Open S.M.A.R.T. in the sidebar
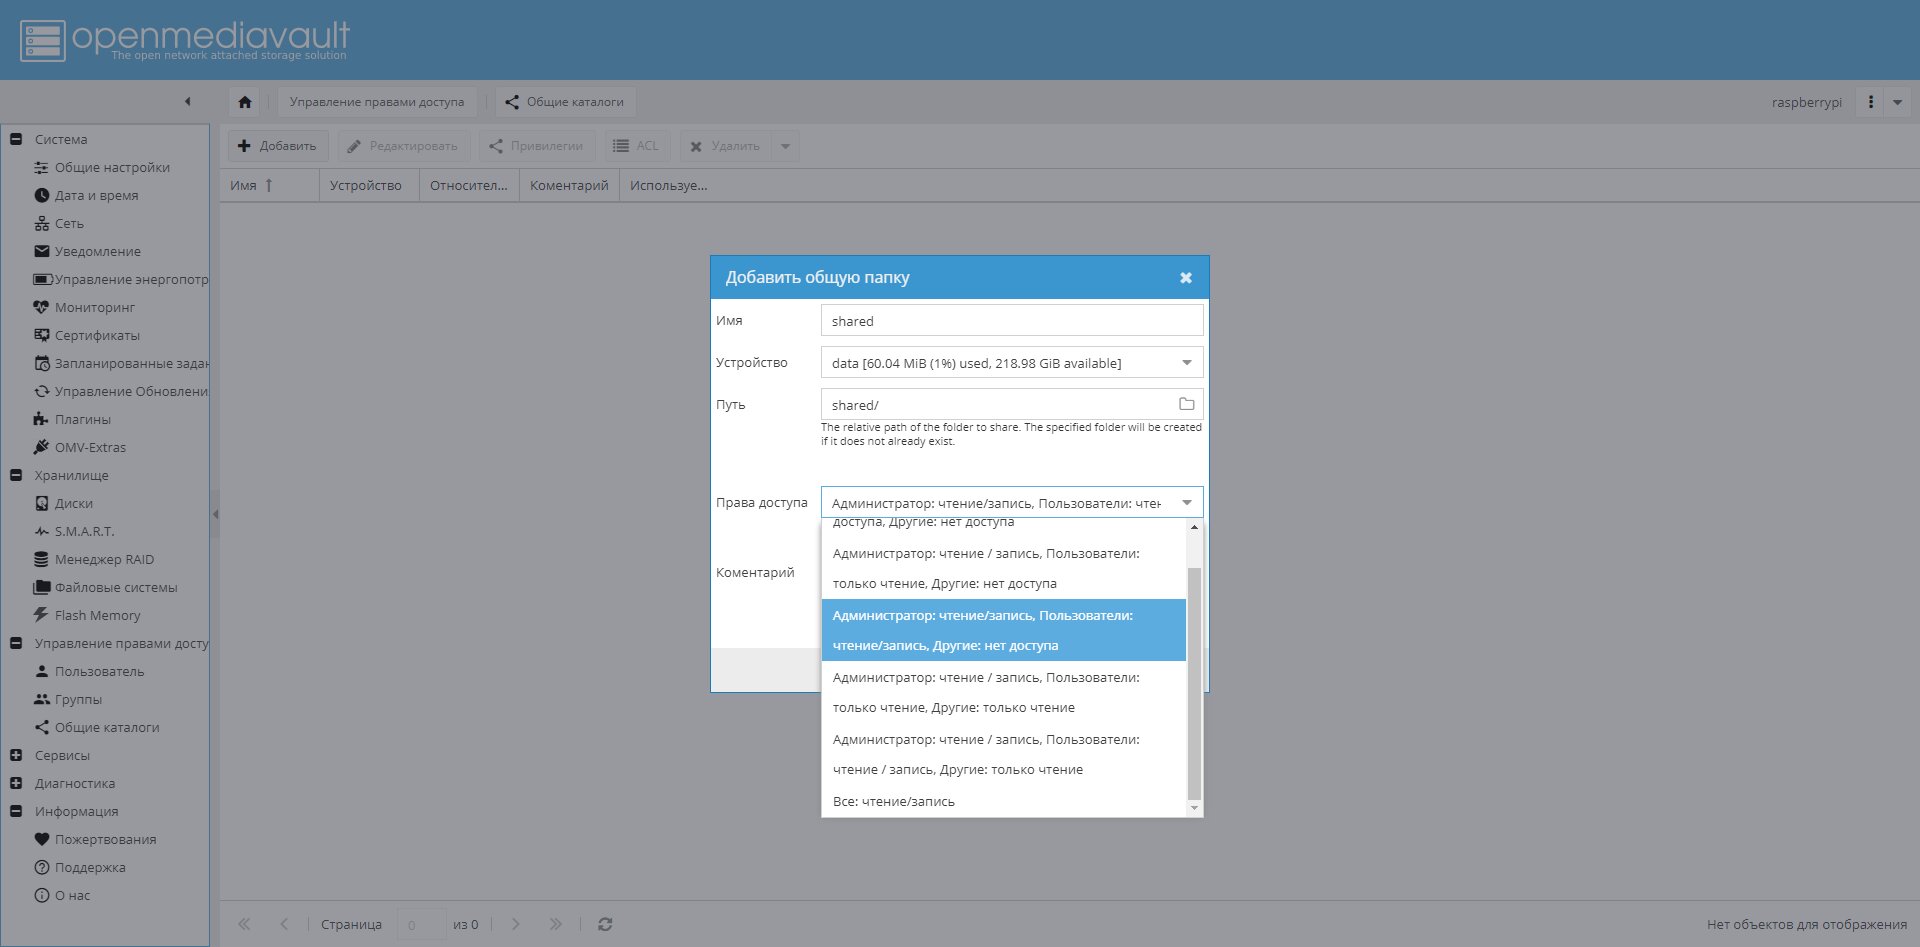 pyautogui.click(x=84, y=531)
